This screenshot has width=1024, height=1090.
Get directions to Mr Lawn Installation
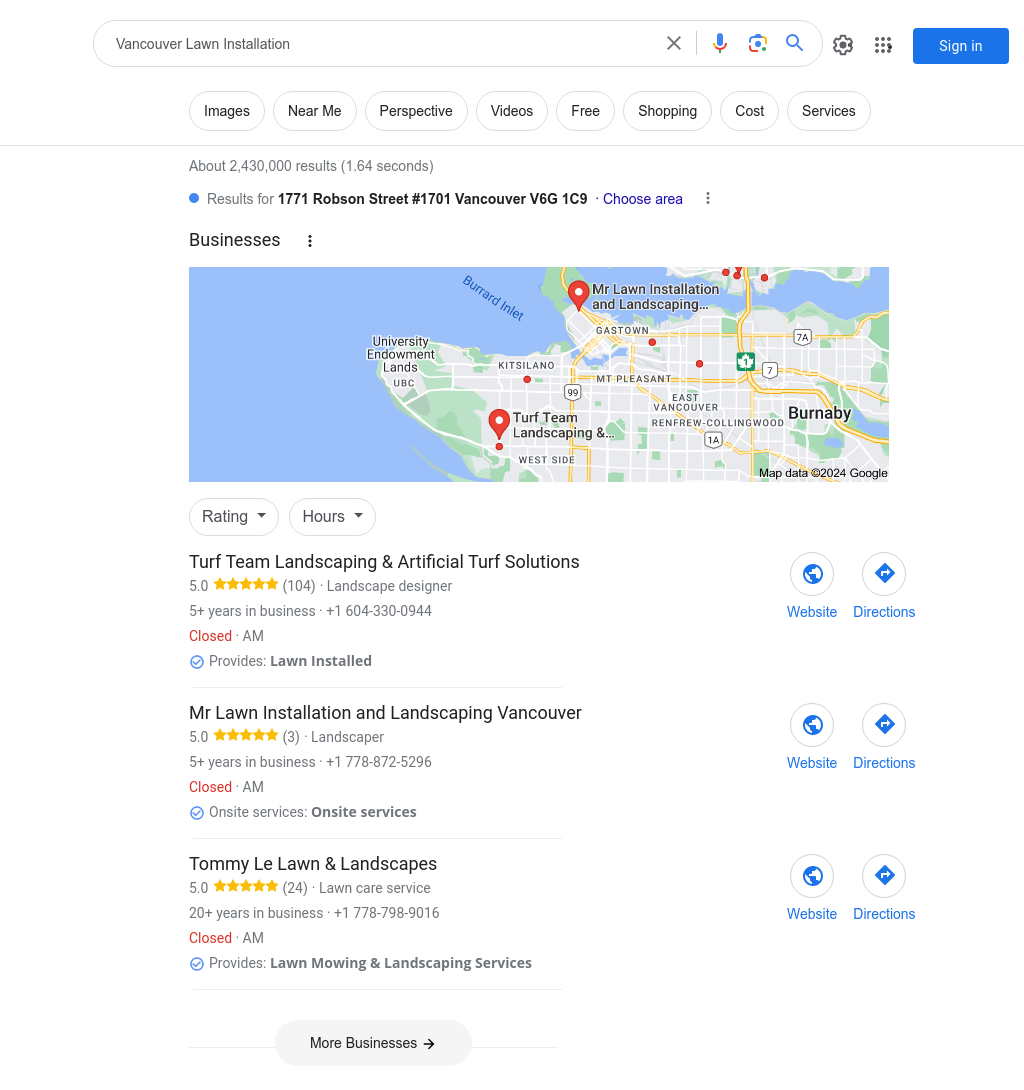[884, 725]
